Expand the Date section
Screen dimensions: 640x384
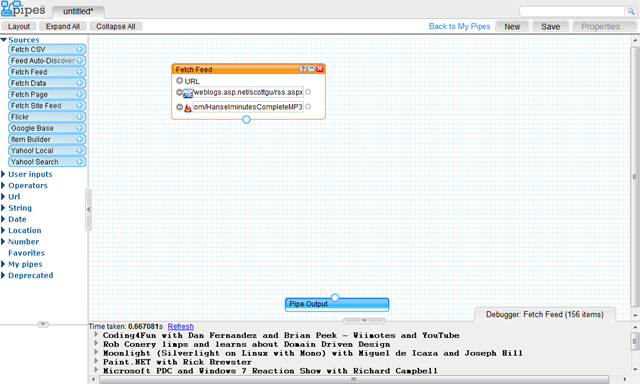(x=3, y=219)
